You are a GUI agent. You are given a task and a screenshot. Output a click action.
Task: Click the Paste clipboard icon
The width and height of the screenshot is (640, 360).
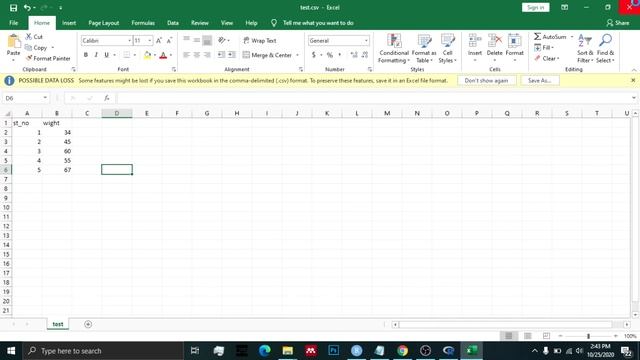point(13,42)
